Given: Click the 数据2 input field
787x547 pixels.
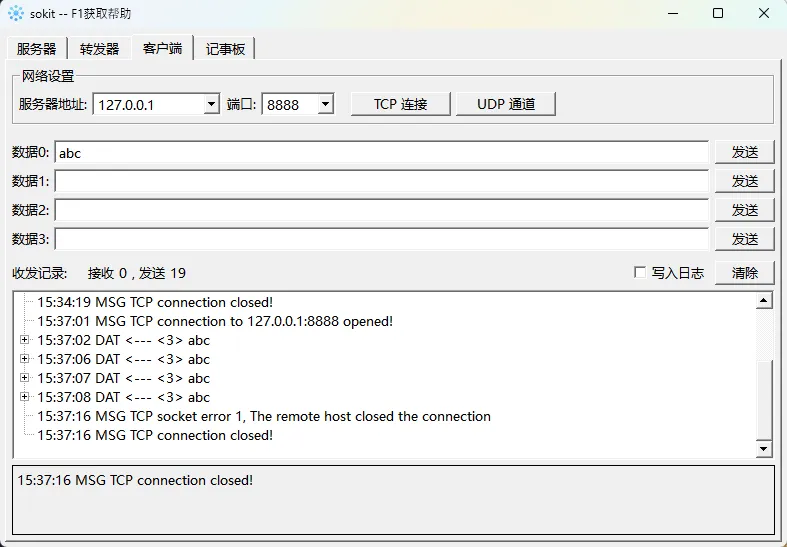Looking at the screenshot, I should point(381,210).
